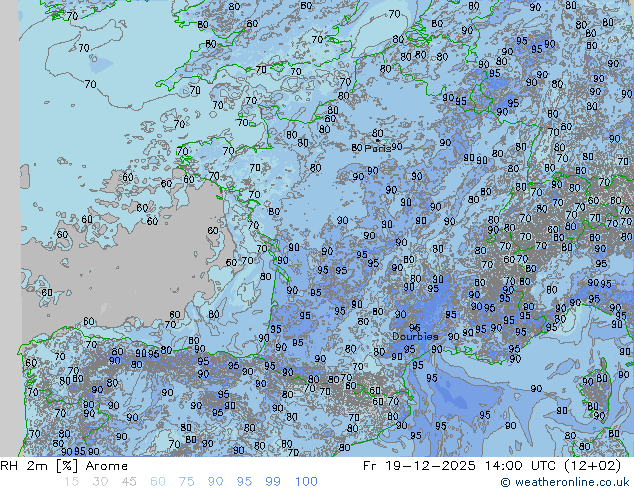Open the weatheronline.co.uk copyright link
This screenshot has height=490, width=634.
coord(565,482)
